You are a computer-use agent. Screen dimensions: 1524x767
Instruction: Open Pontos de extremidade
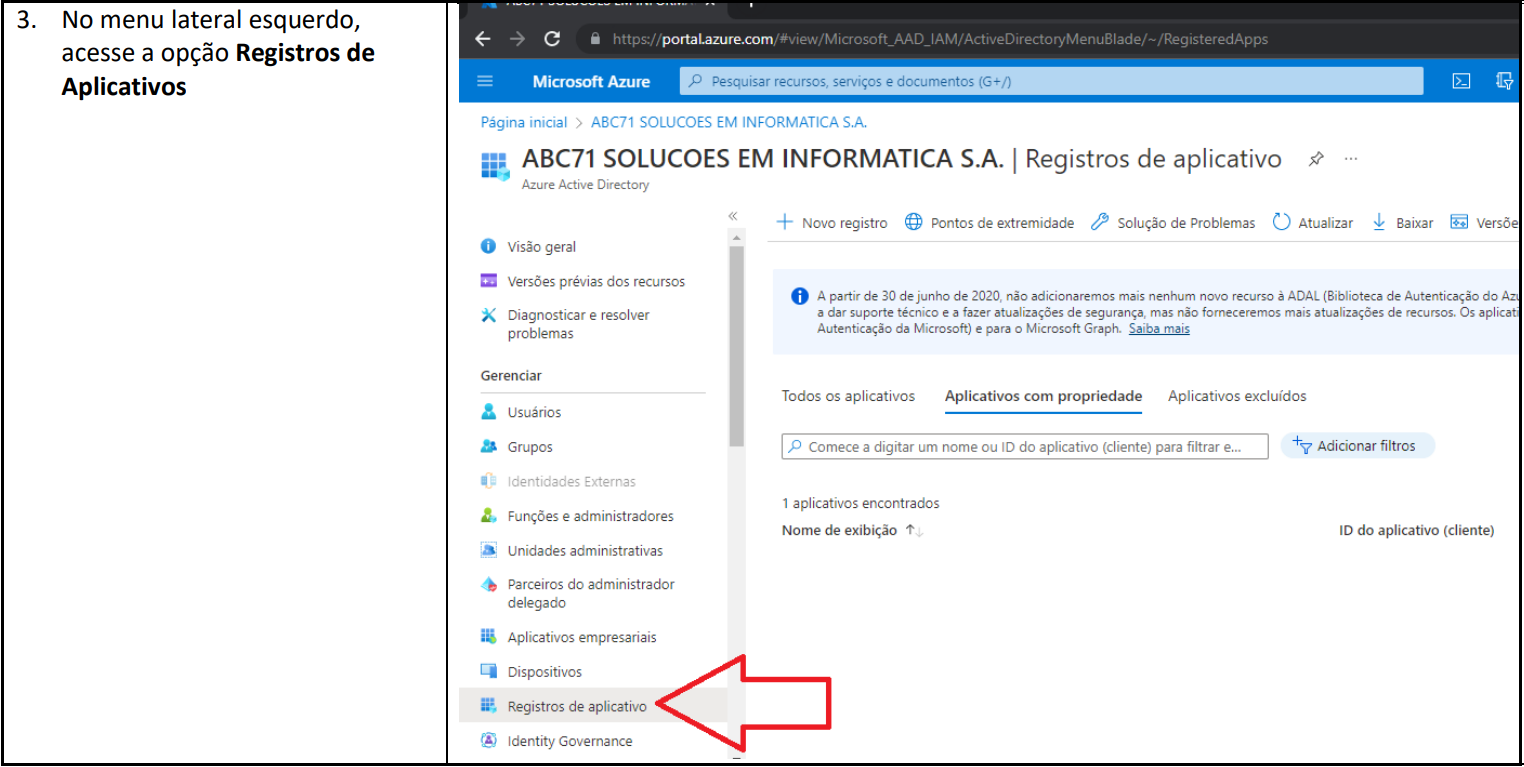989,223
